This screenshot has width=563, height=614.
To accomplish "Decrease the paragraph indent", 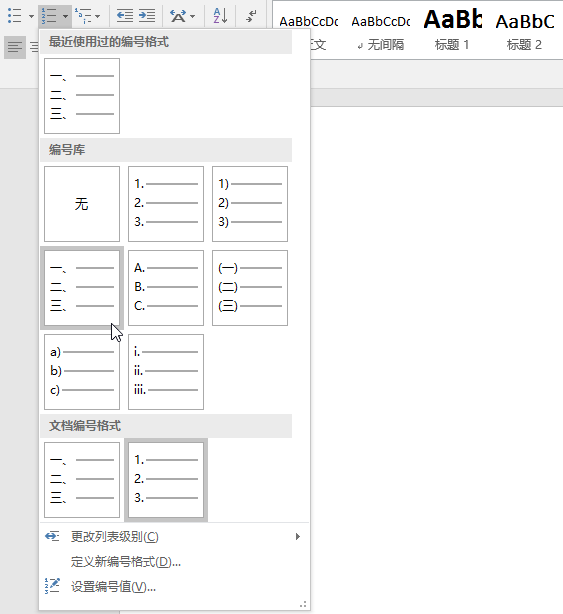I will (x=125, y=16).
